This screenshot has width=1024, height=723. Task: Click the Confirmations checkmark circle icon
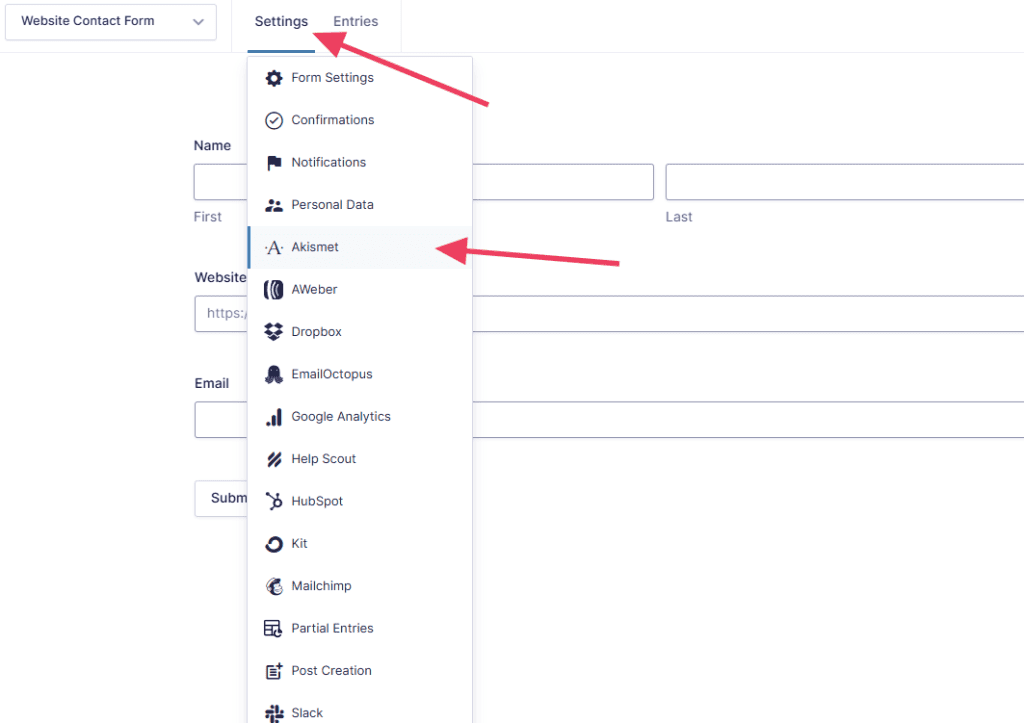[274, 120]
